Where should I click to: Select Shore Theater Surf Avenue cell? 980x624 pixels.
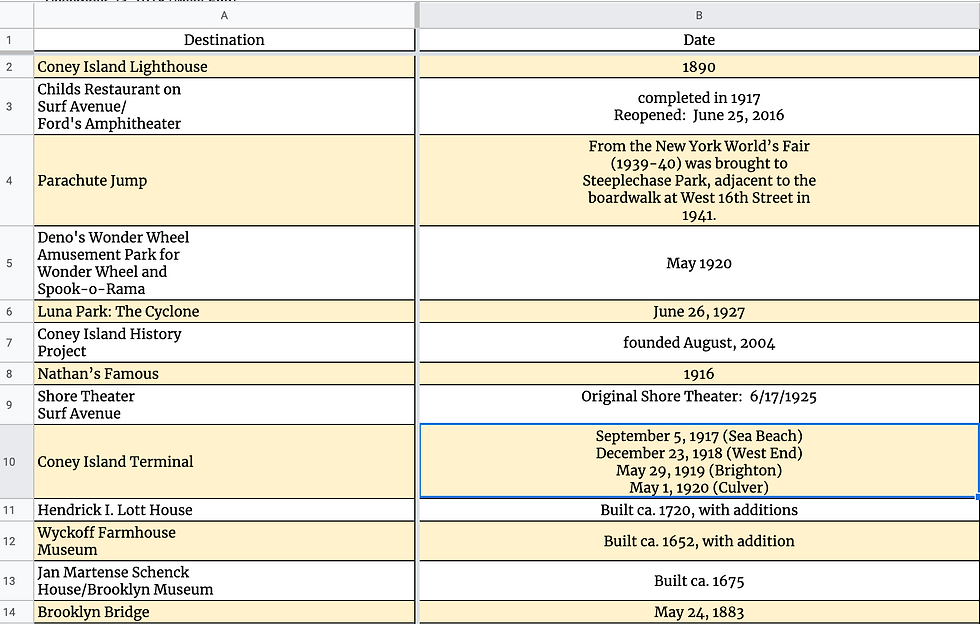[224, 405]
